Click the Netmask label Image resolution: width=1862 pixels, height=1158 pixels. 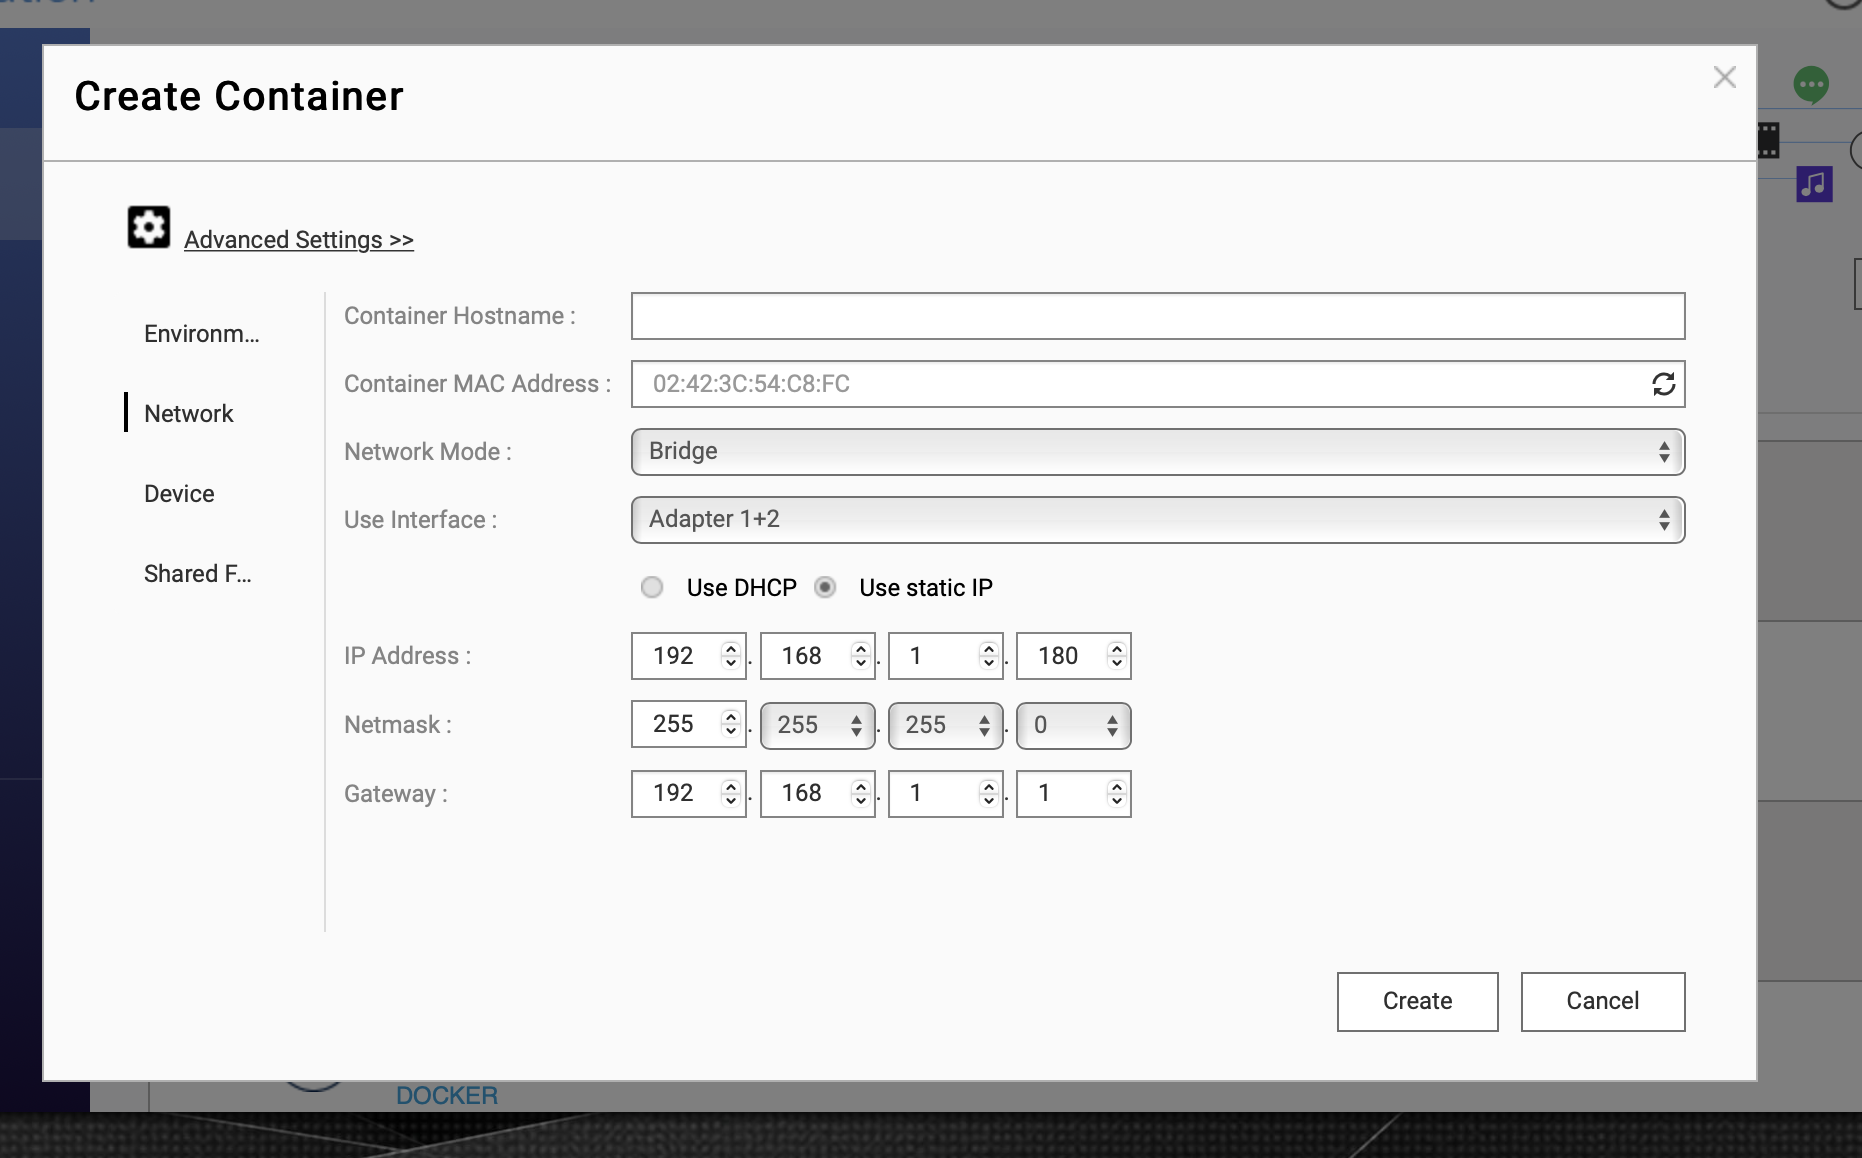[398, 725]
